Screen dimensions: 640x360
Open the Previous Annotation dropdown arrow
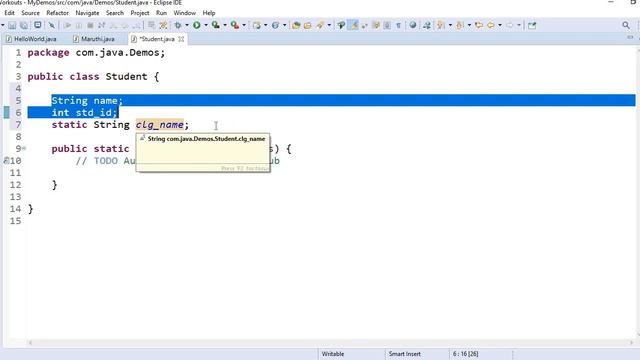coord(469,25)
